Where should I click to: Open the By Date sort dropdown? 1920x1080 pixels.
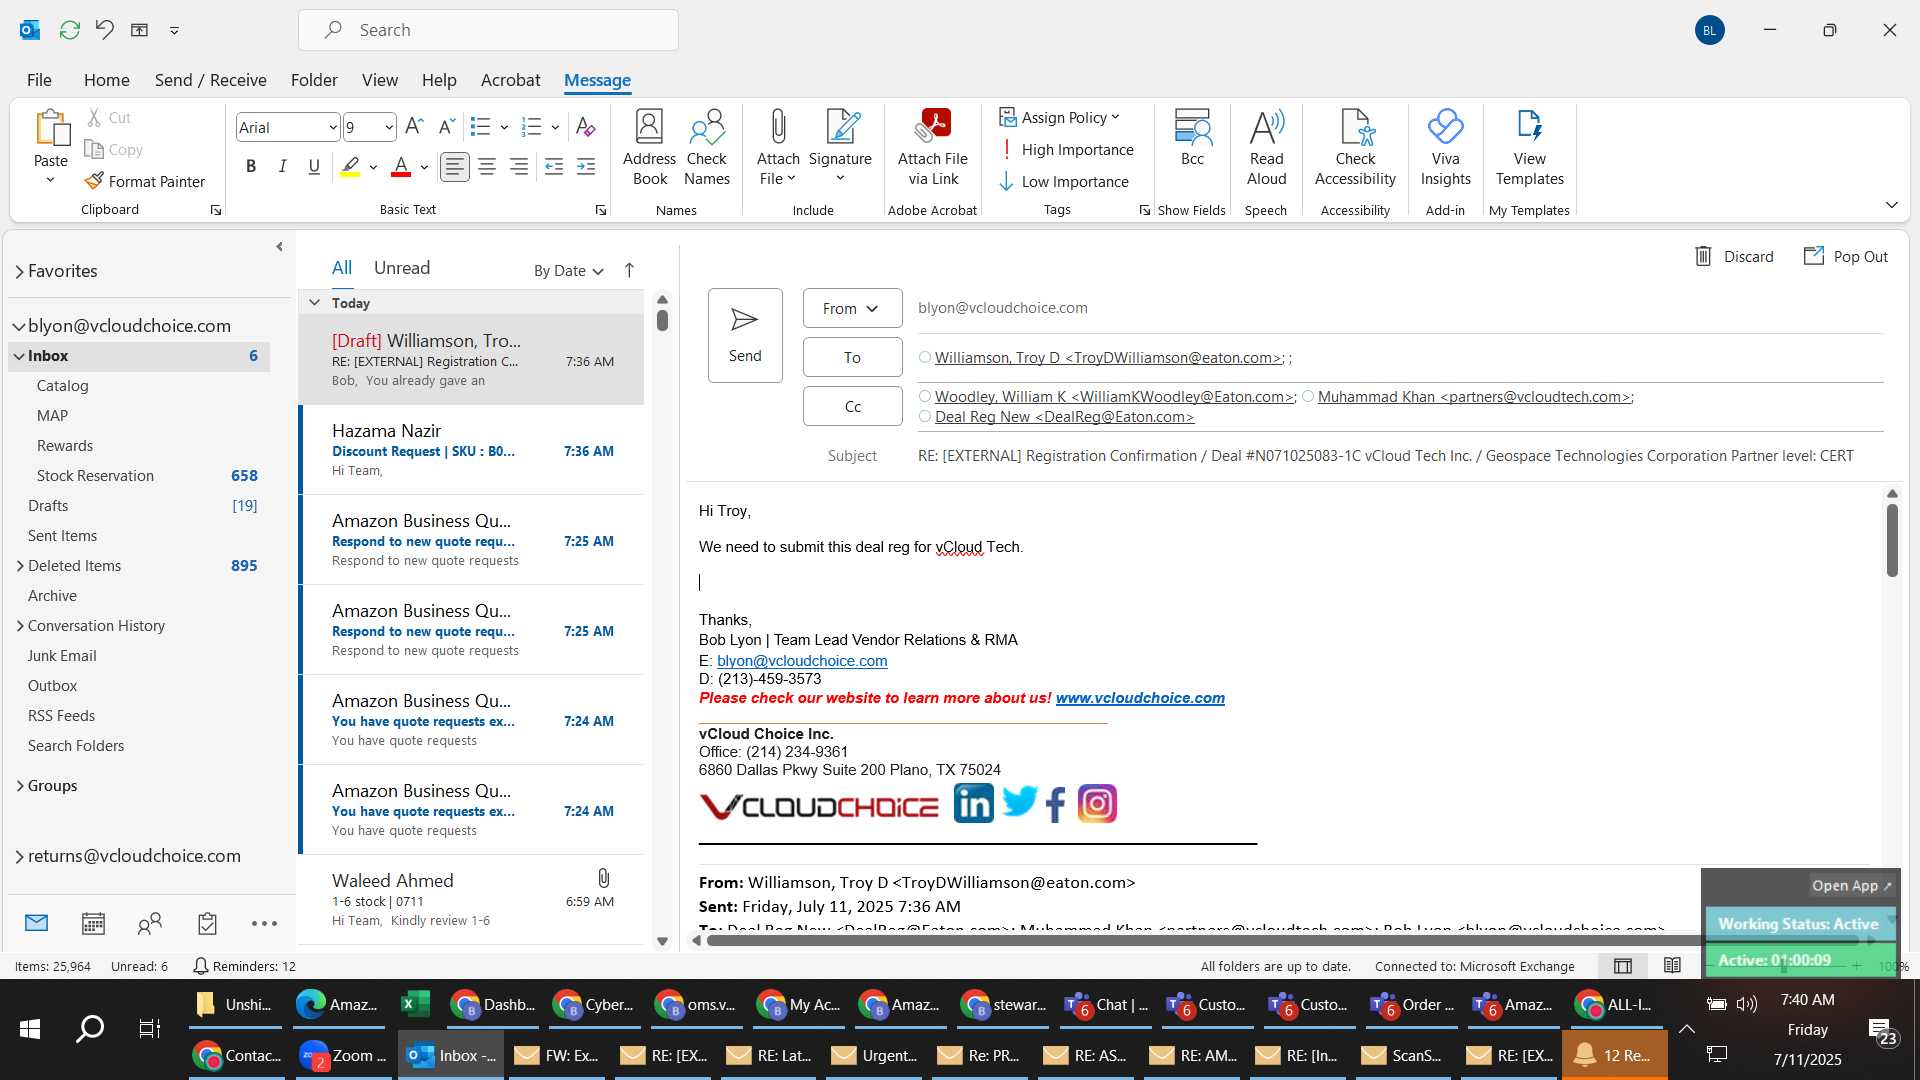[569, 270]
